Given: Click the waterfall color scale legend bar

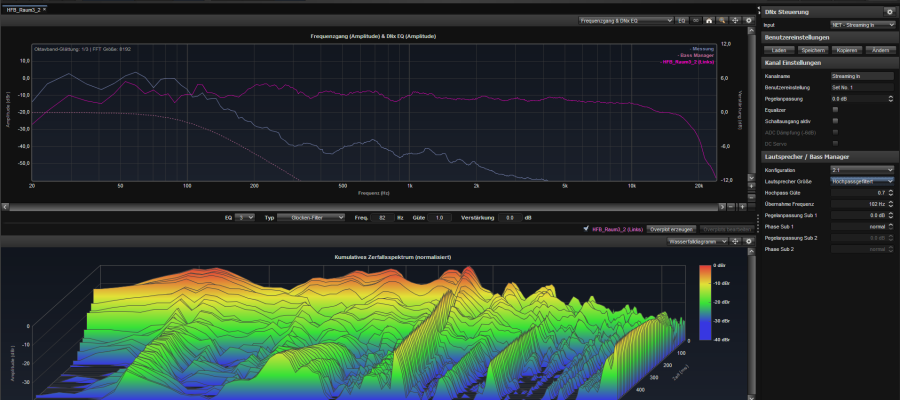Looking at the screenshot, I should pyautogui.click(x=707, y=302).
